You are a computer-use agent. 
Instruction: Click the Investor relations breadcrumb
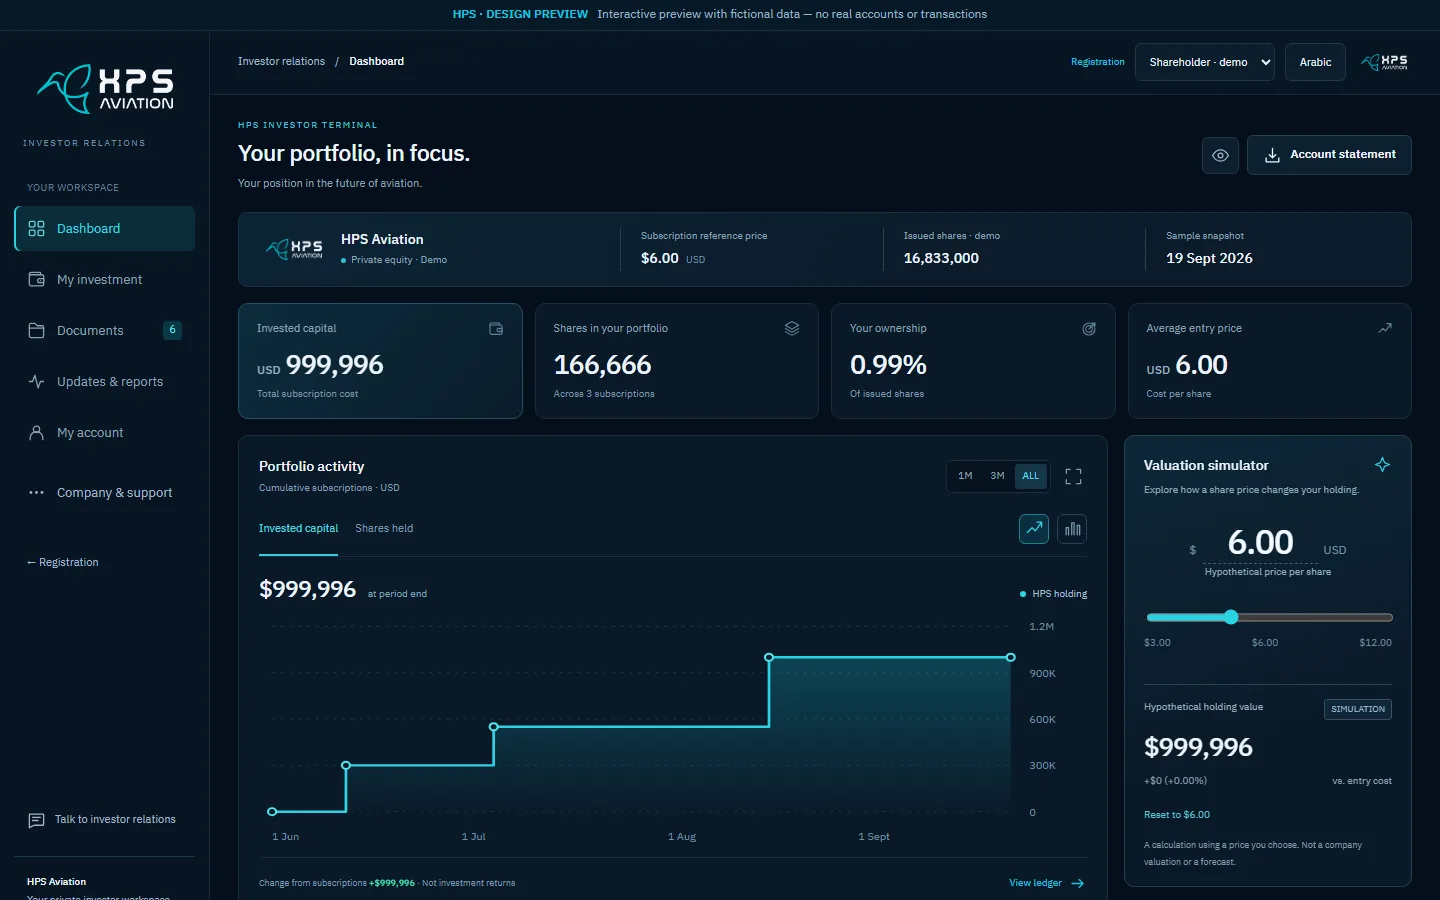coord(281,61)
